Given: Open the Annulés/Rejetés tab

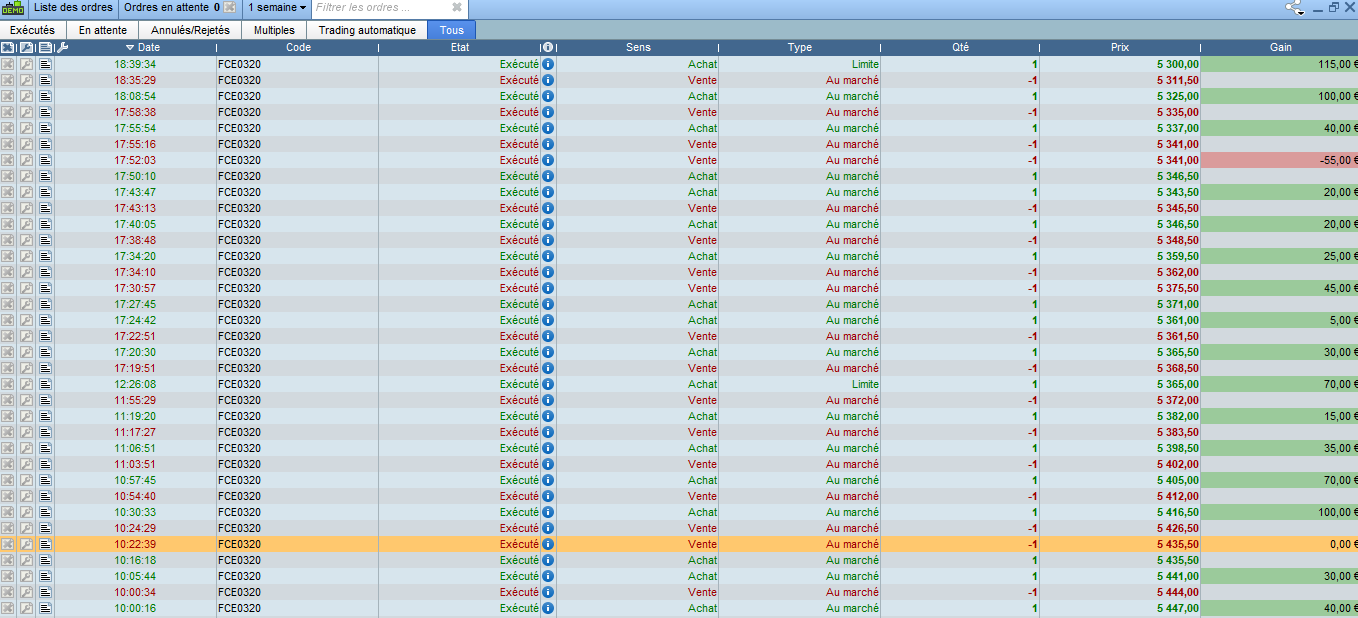Looking at the screenshot, I should (190, 30).
